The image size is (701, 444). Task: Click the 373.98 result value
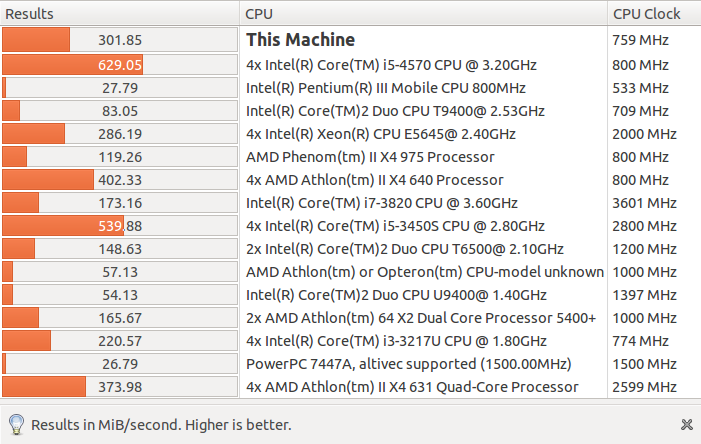pos(120,387)
